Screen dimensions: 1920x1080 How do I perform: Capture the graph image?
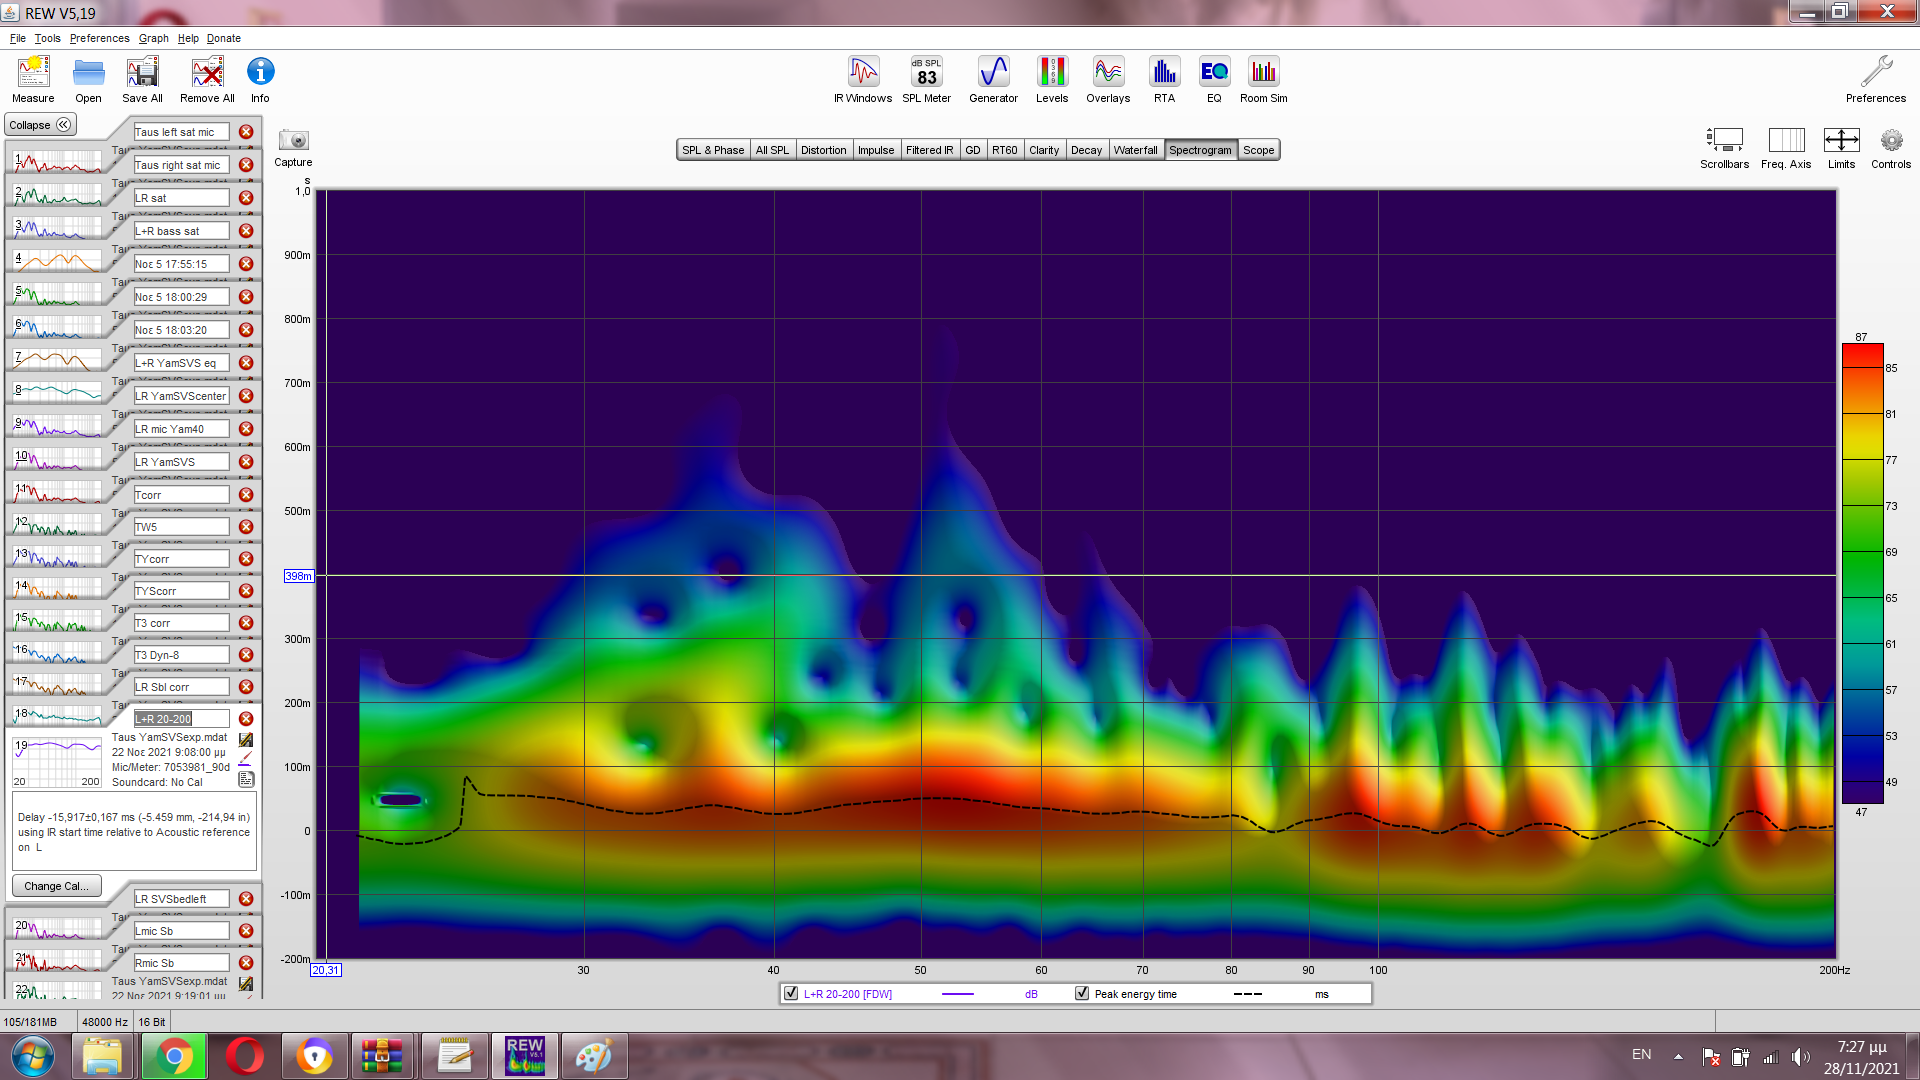pyautogui.click(x=293, y=141)
